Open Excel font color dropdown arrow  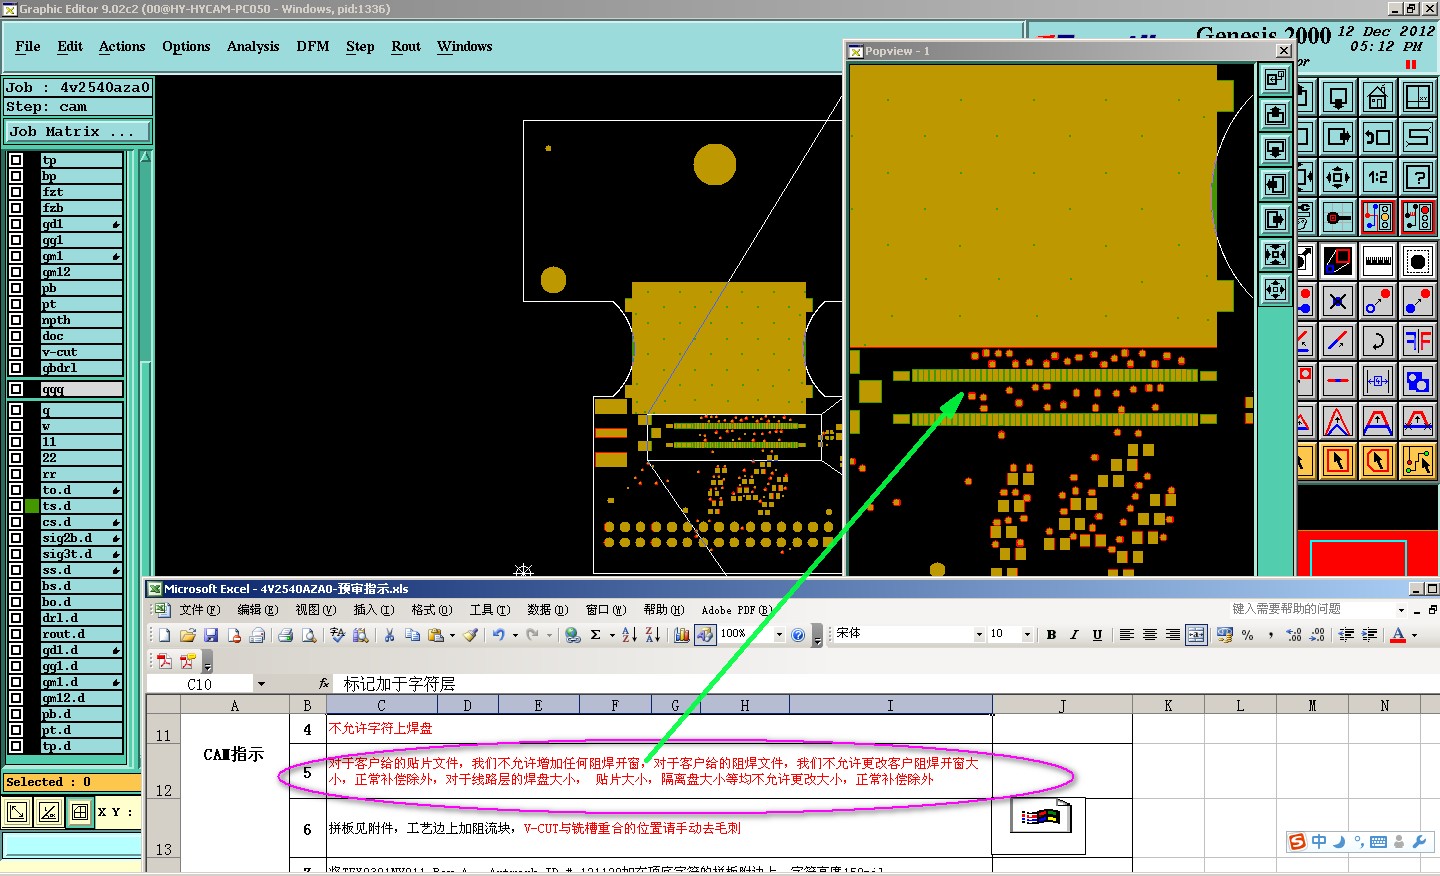click(x=1414, y=635)
